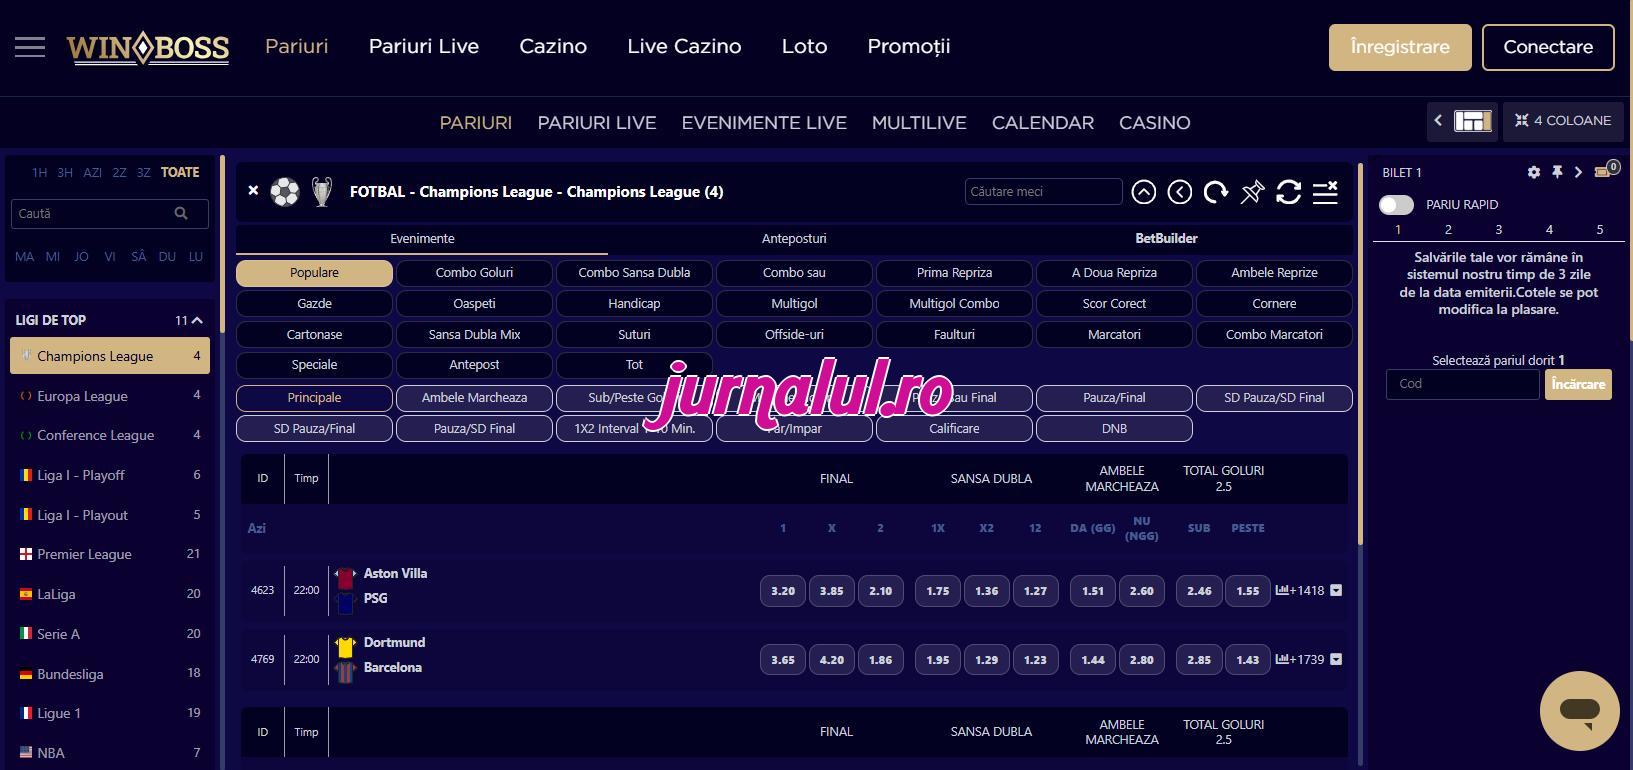Pick odds 1.86 for Barcelona win
This screenshot has width=1633, height=770.
coord(880,660)
